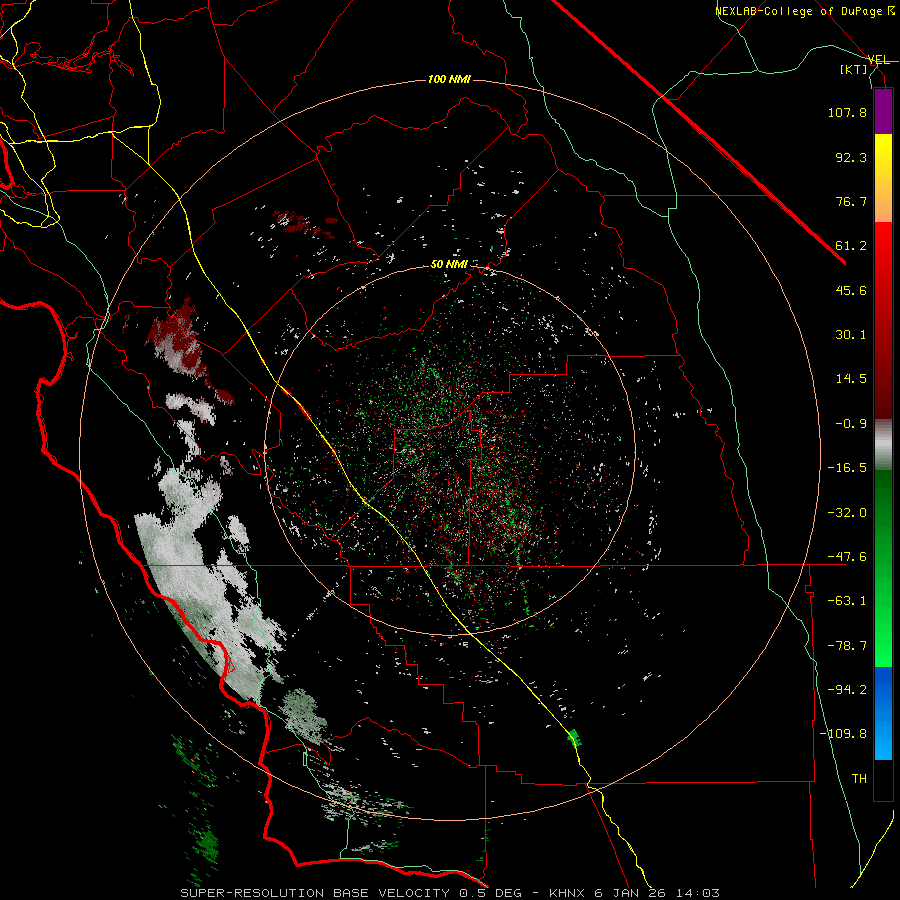Select the -78.7 velocity scale value
Image resolution: width=900 pixels, height=900 pixels.
tap(847, 646)
